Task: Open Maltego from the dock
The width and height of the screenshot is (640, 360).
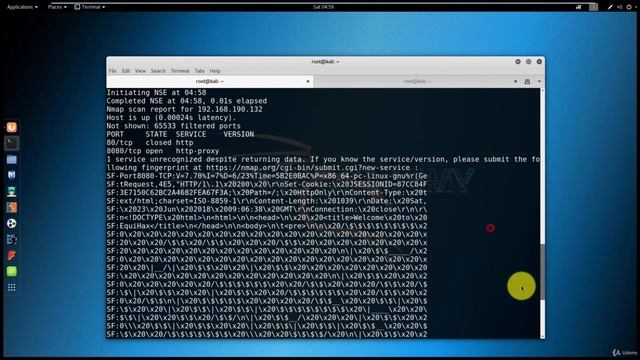Action: point(11,239)
